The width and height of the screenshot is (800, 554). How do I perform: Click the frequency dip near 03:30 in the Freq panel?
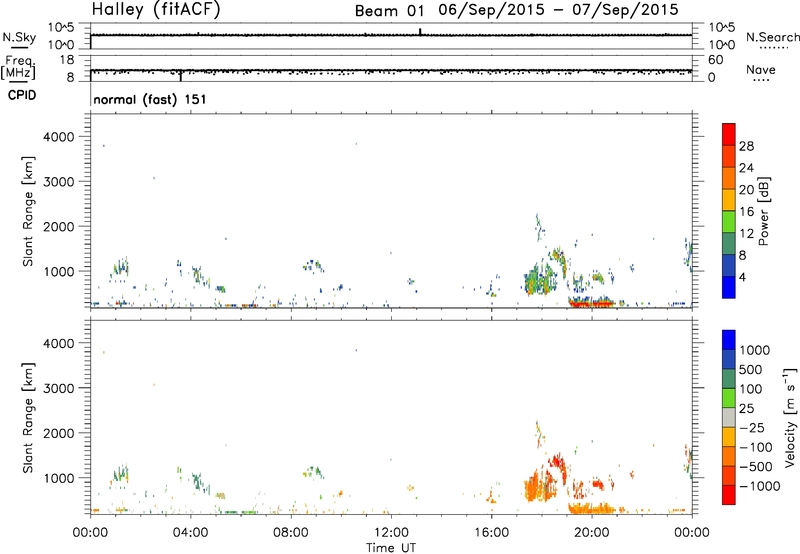click(x=180, y=76)
